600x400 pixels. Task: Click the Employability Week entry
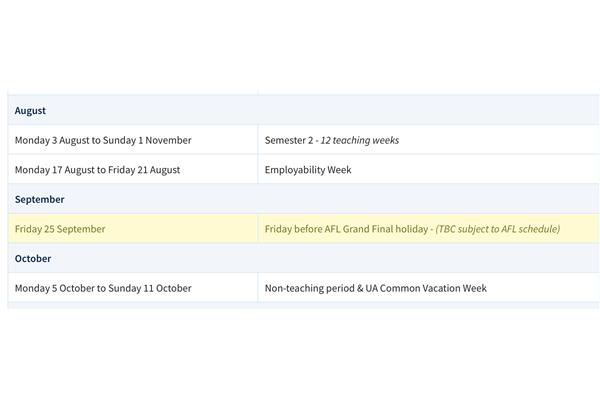coord(308,170)
